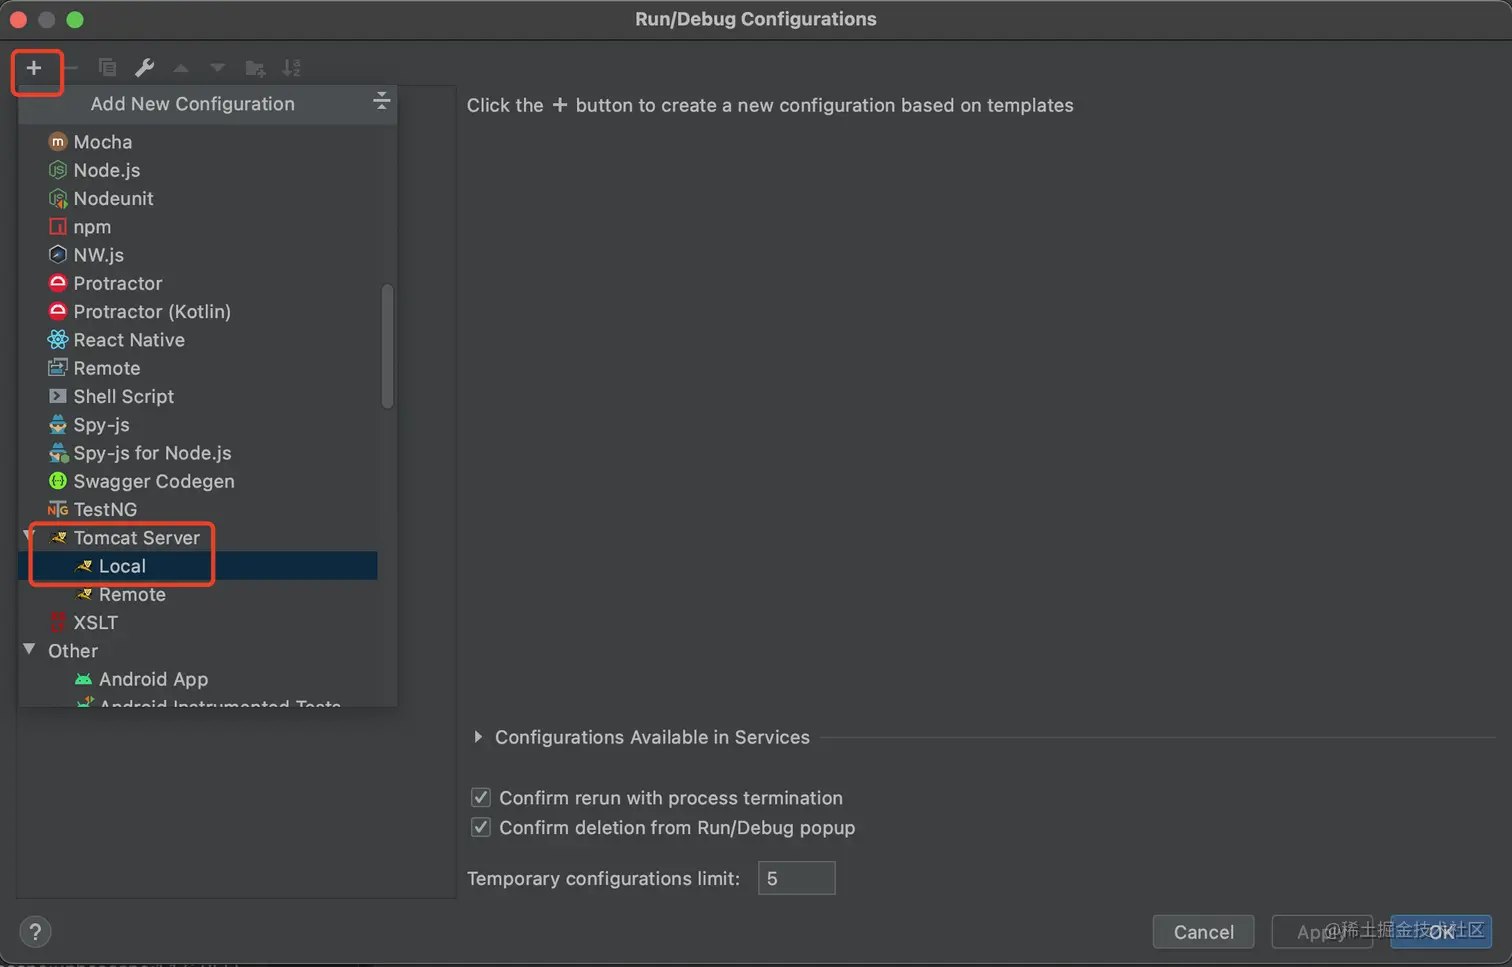Toggle Confirm deletion from Run/Debug popup
The image size is (1512, 967).
[x=481, y=827]
